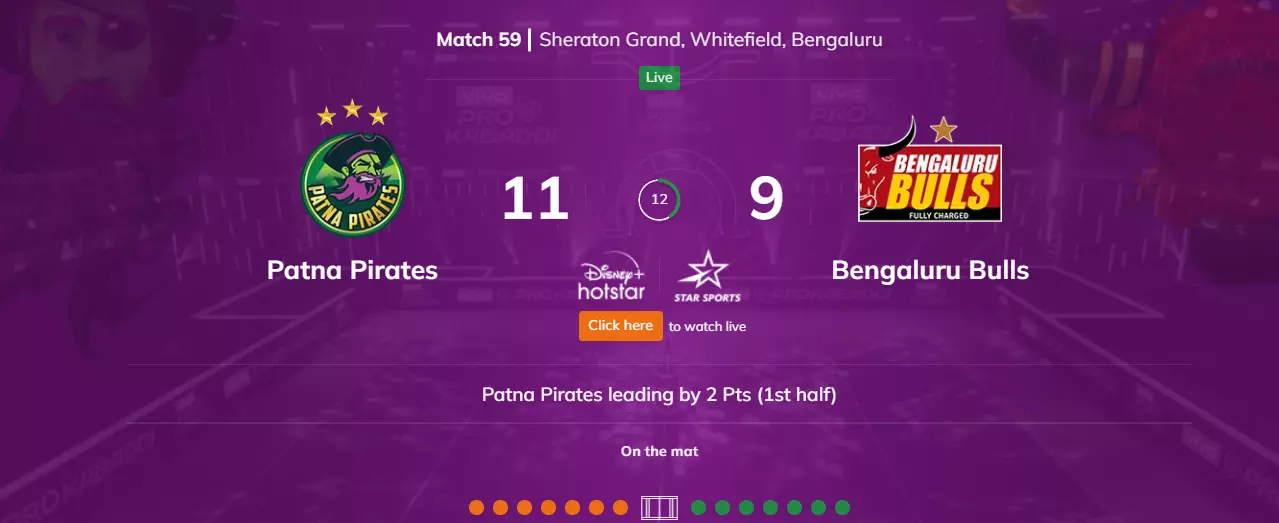
Task: Click the 'On the mat' heading
Action: click(659, 451)
